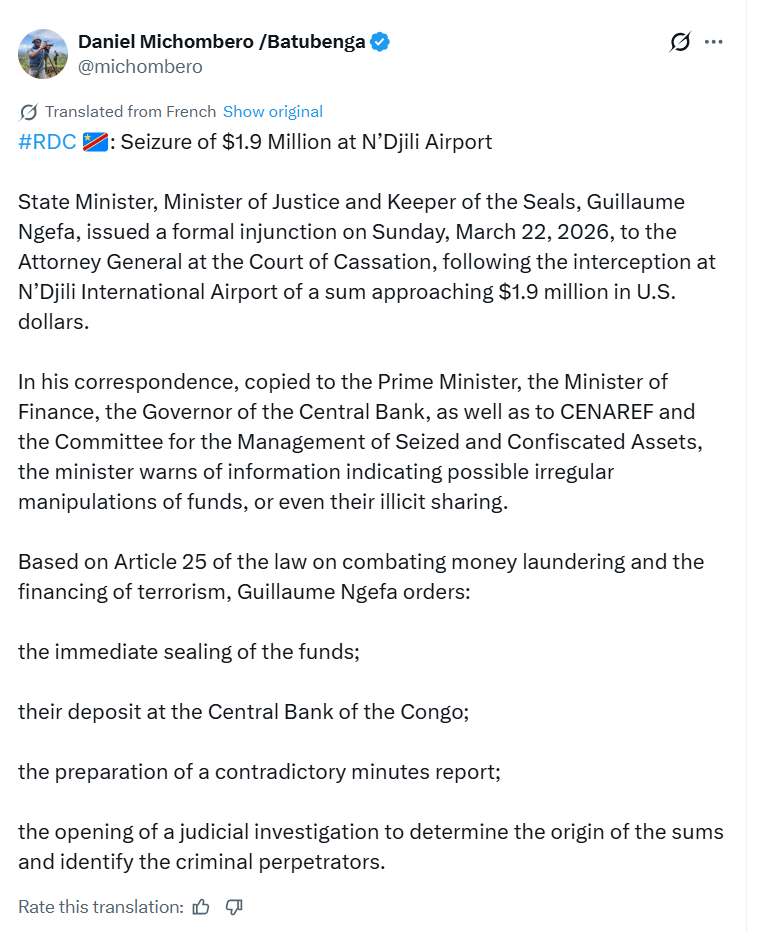This screenshot has height=932, width=766.
Task: Open the "Daniel Michombero /Batubenga" display name link
Action: point(221,42)
